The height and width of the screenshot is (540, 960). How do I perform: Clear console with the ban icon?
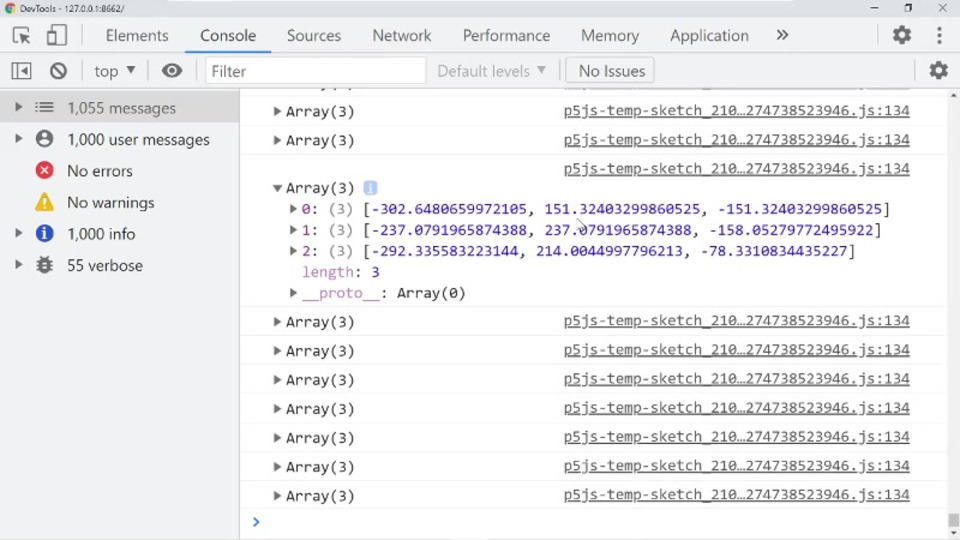[x=58, y=71]
